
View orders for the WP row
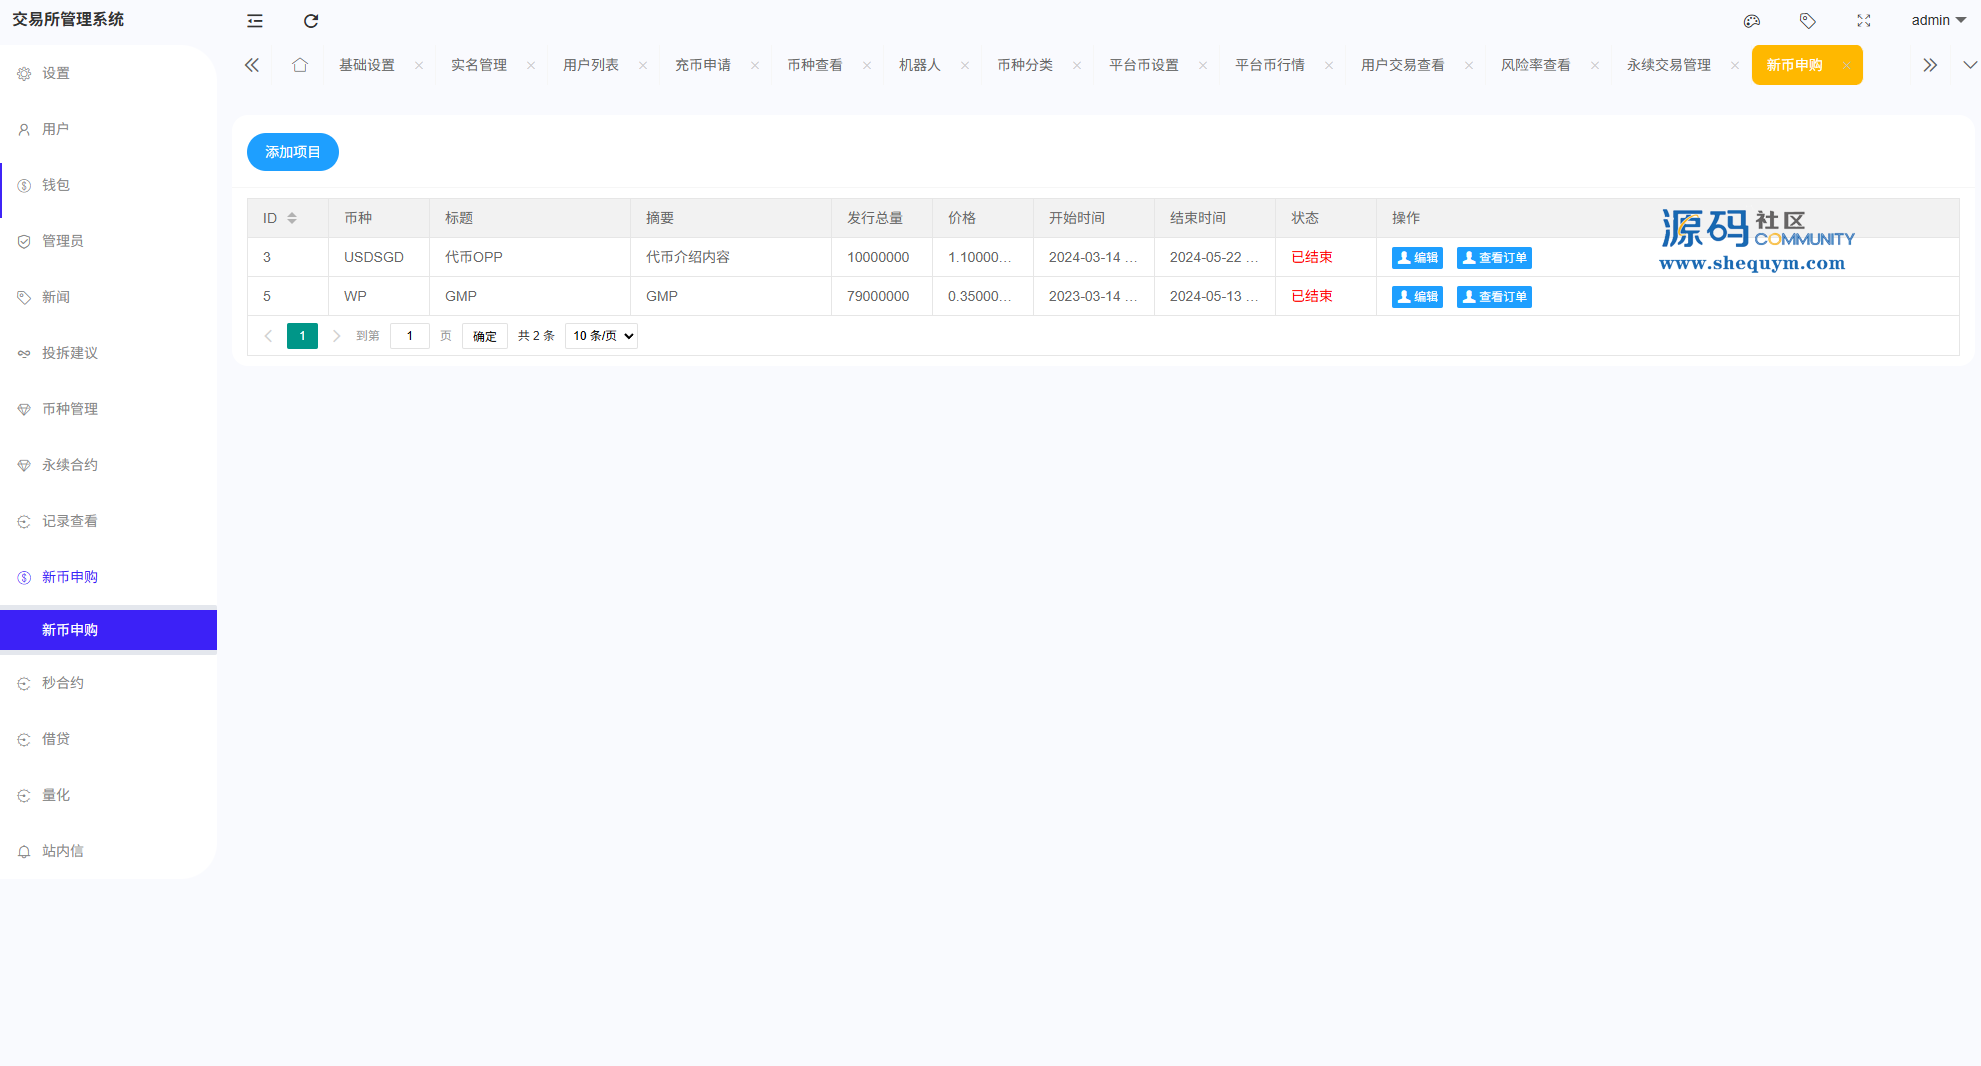tap(1493, 297)
